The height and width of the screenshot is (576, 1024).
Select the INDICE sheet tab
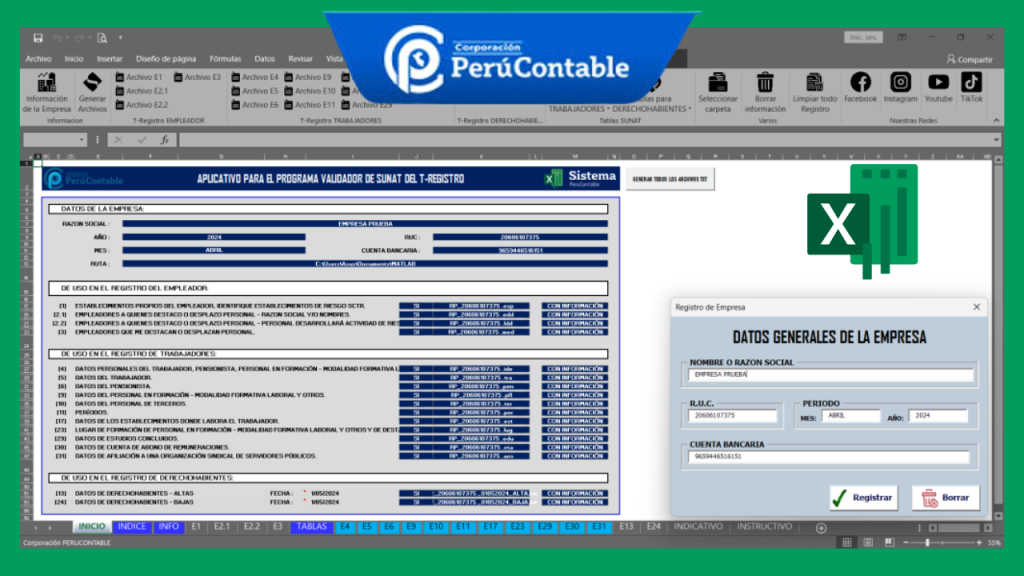[131, 527]
